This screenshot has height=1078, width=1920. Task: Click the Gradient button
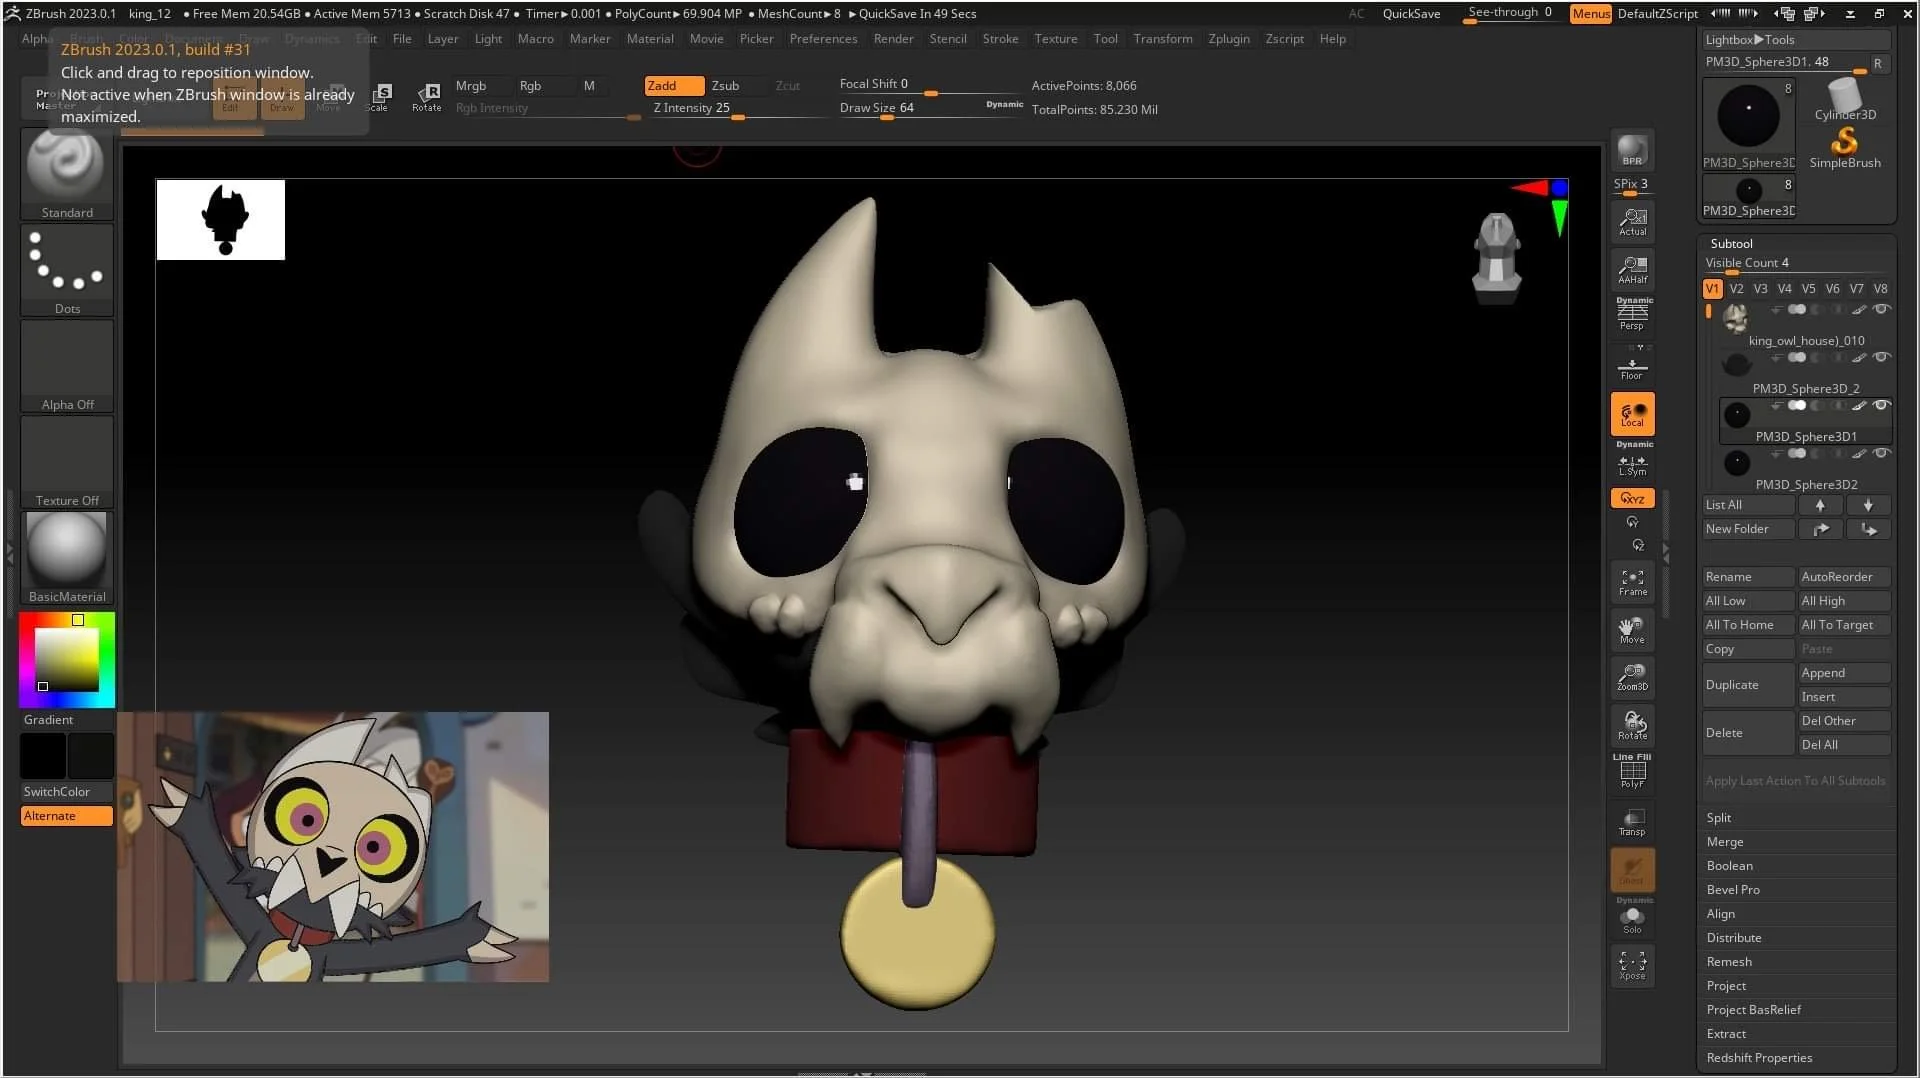[67, 720]
